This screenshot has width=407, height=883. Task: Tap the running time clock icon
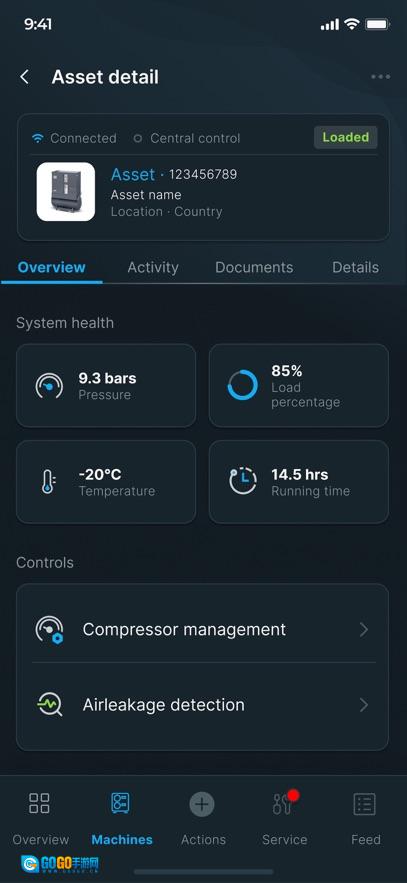tap(243, 481)
